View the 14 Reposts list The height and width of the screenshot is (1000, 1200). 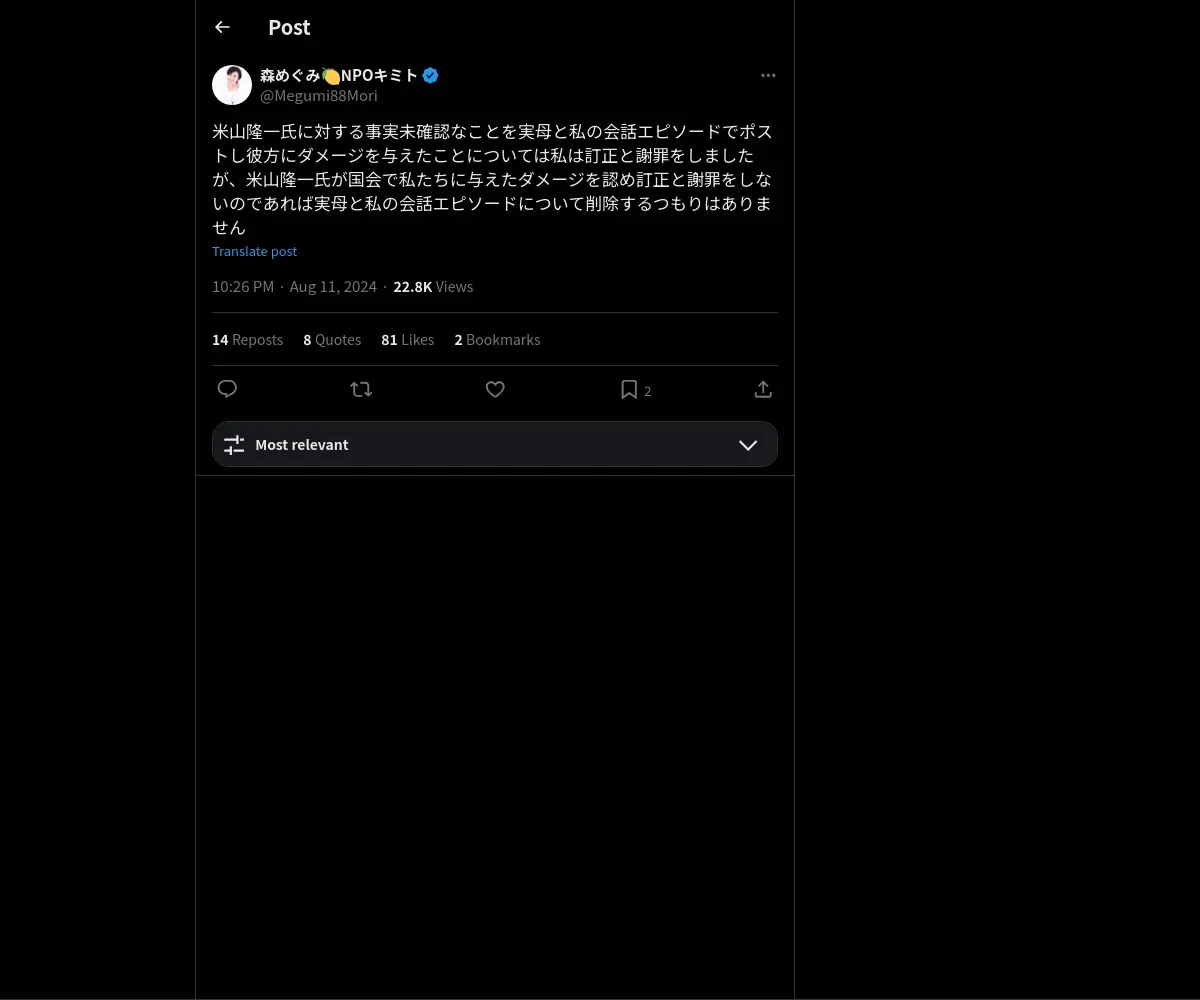pyautogui.click(x=247, y=340)
